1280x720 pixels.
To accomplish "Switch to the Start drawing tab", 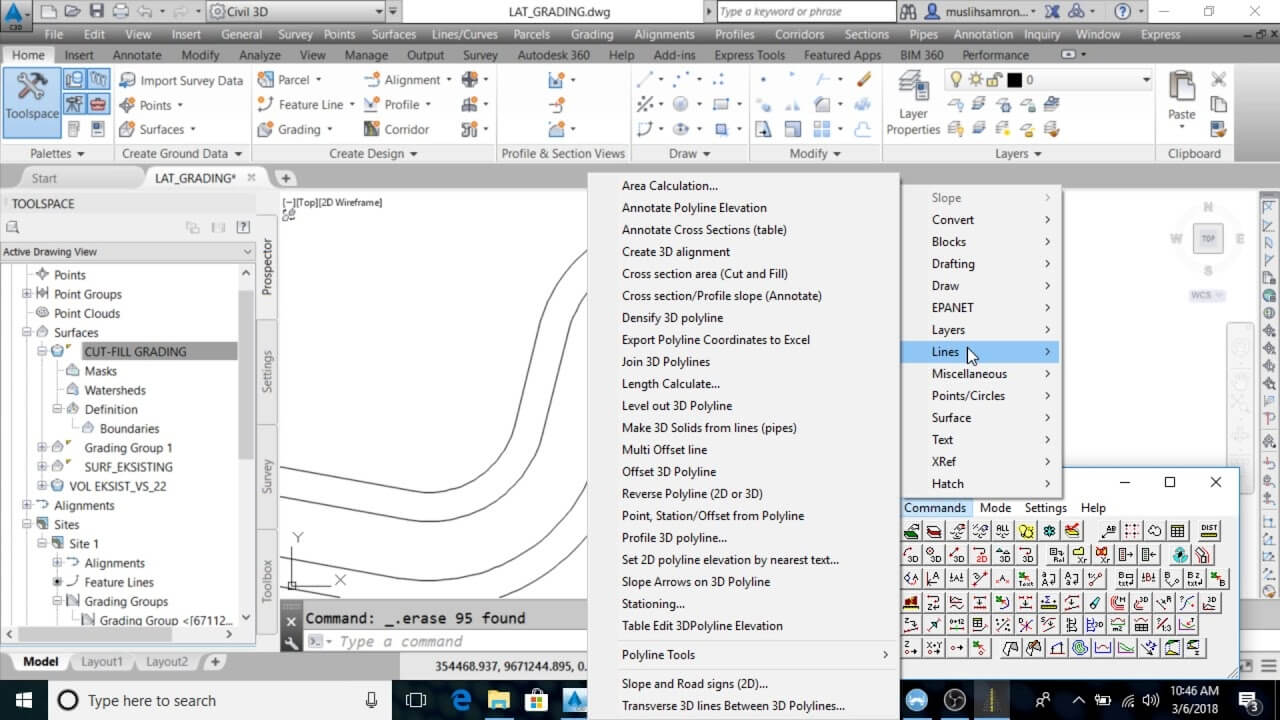I will 44,178.
